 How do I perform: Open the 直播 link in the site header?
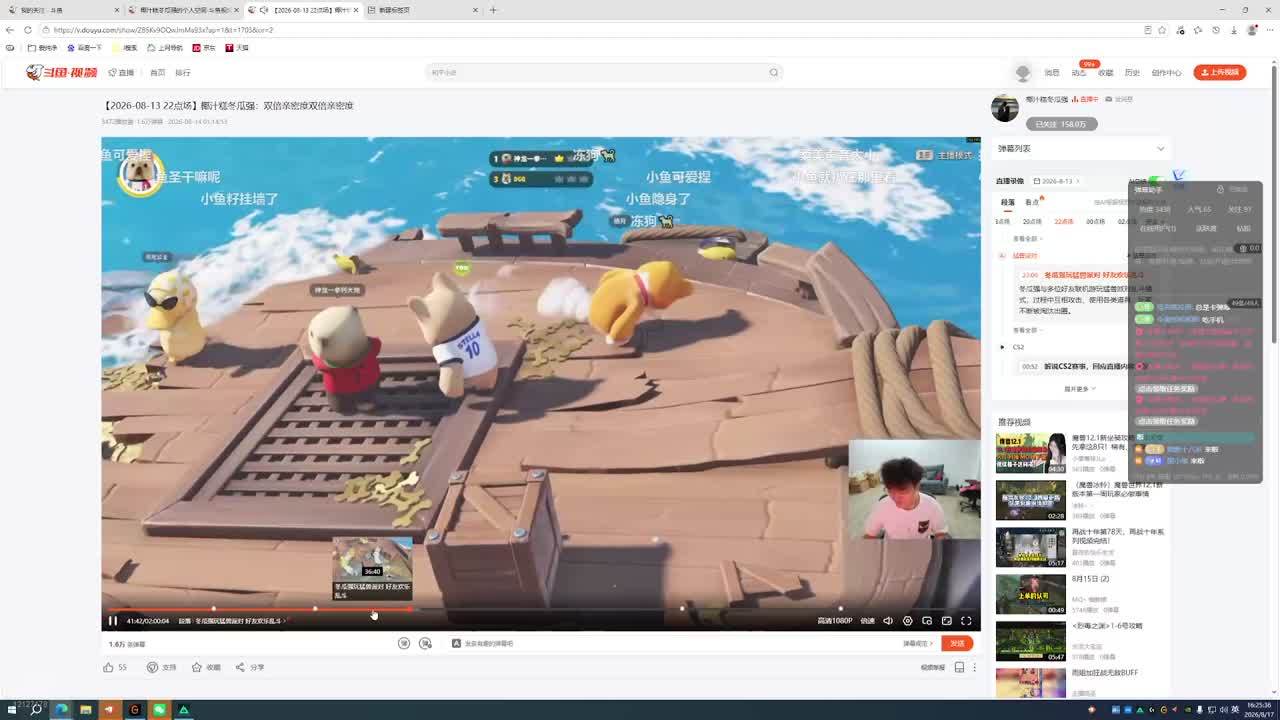[121, 73]
